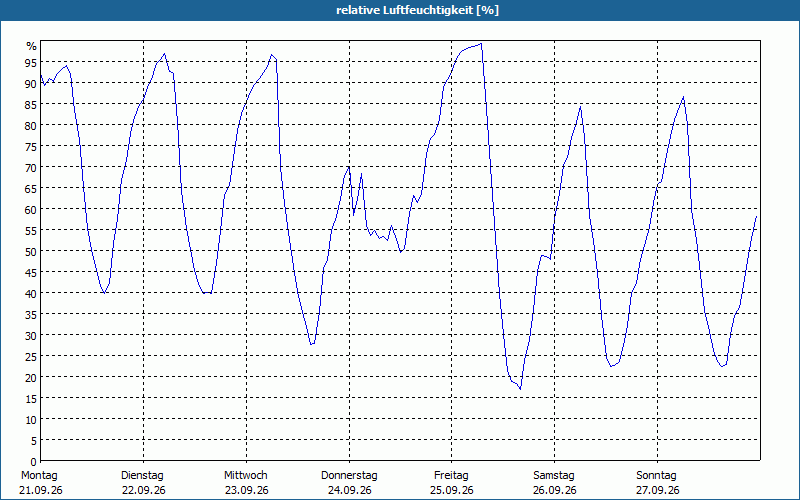
Task: Select the Mittwoch day label
Action: (245, 475)
